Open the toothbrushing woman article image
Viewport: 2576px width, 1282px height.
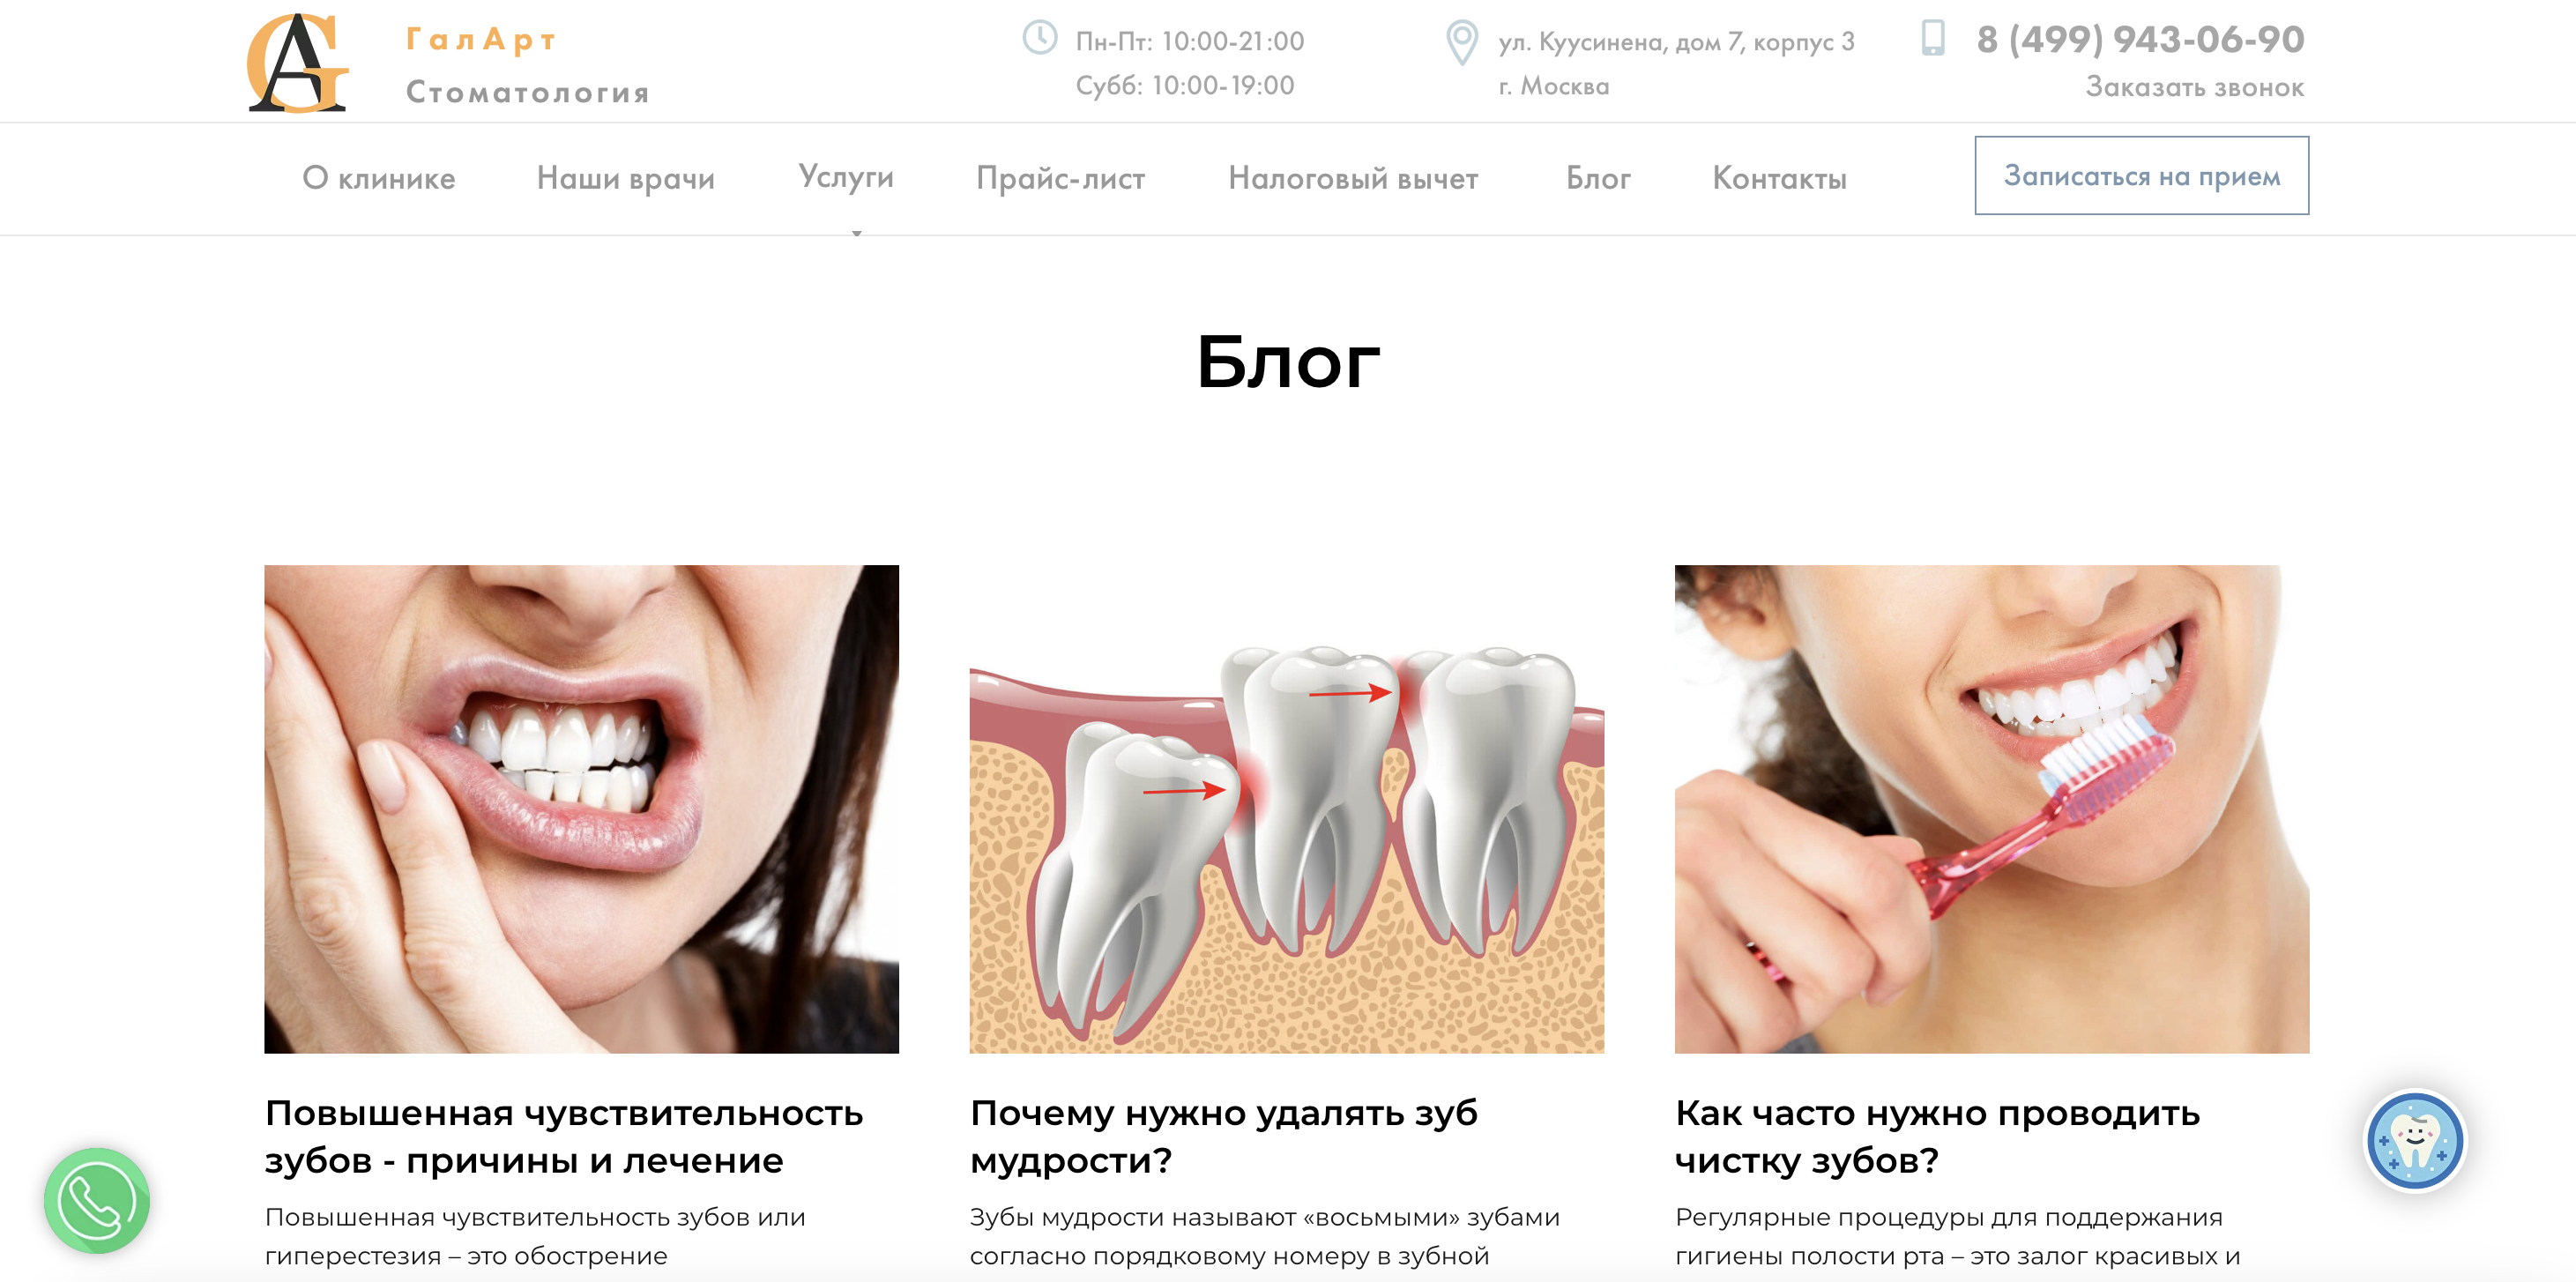pos(1992,809)
